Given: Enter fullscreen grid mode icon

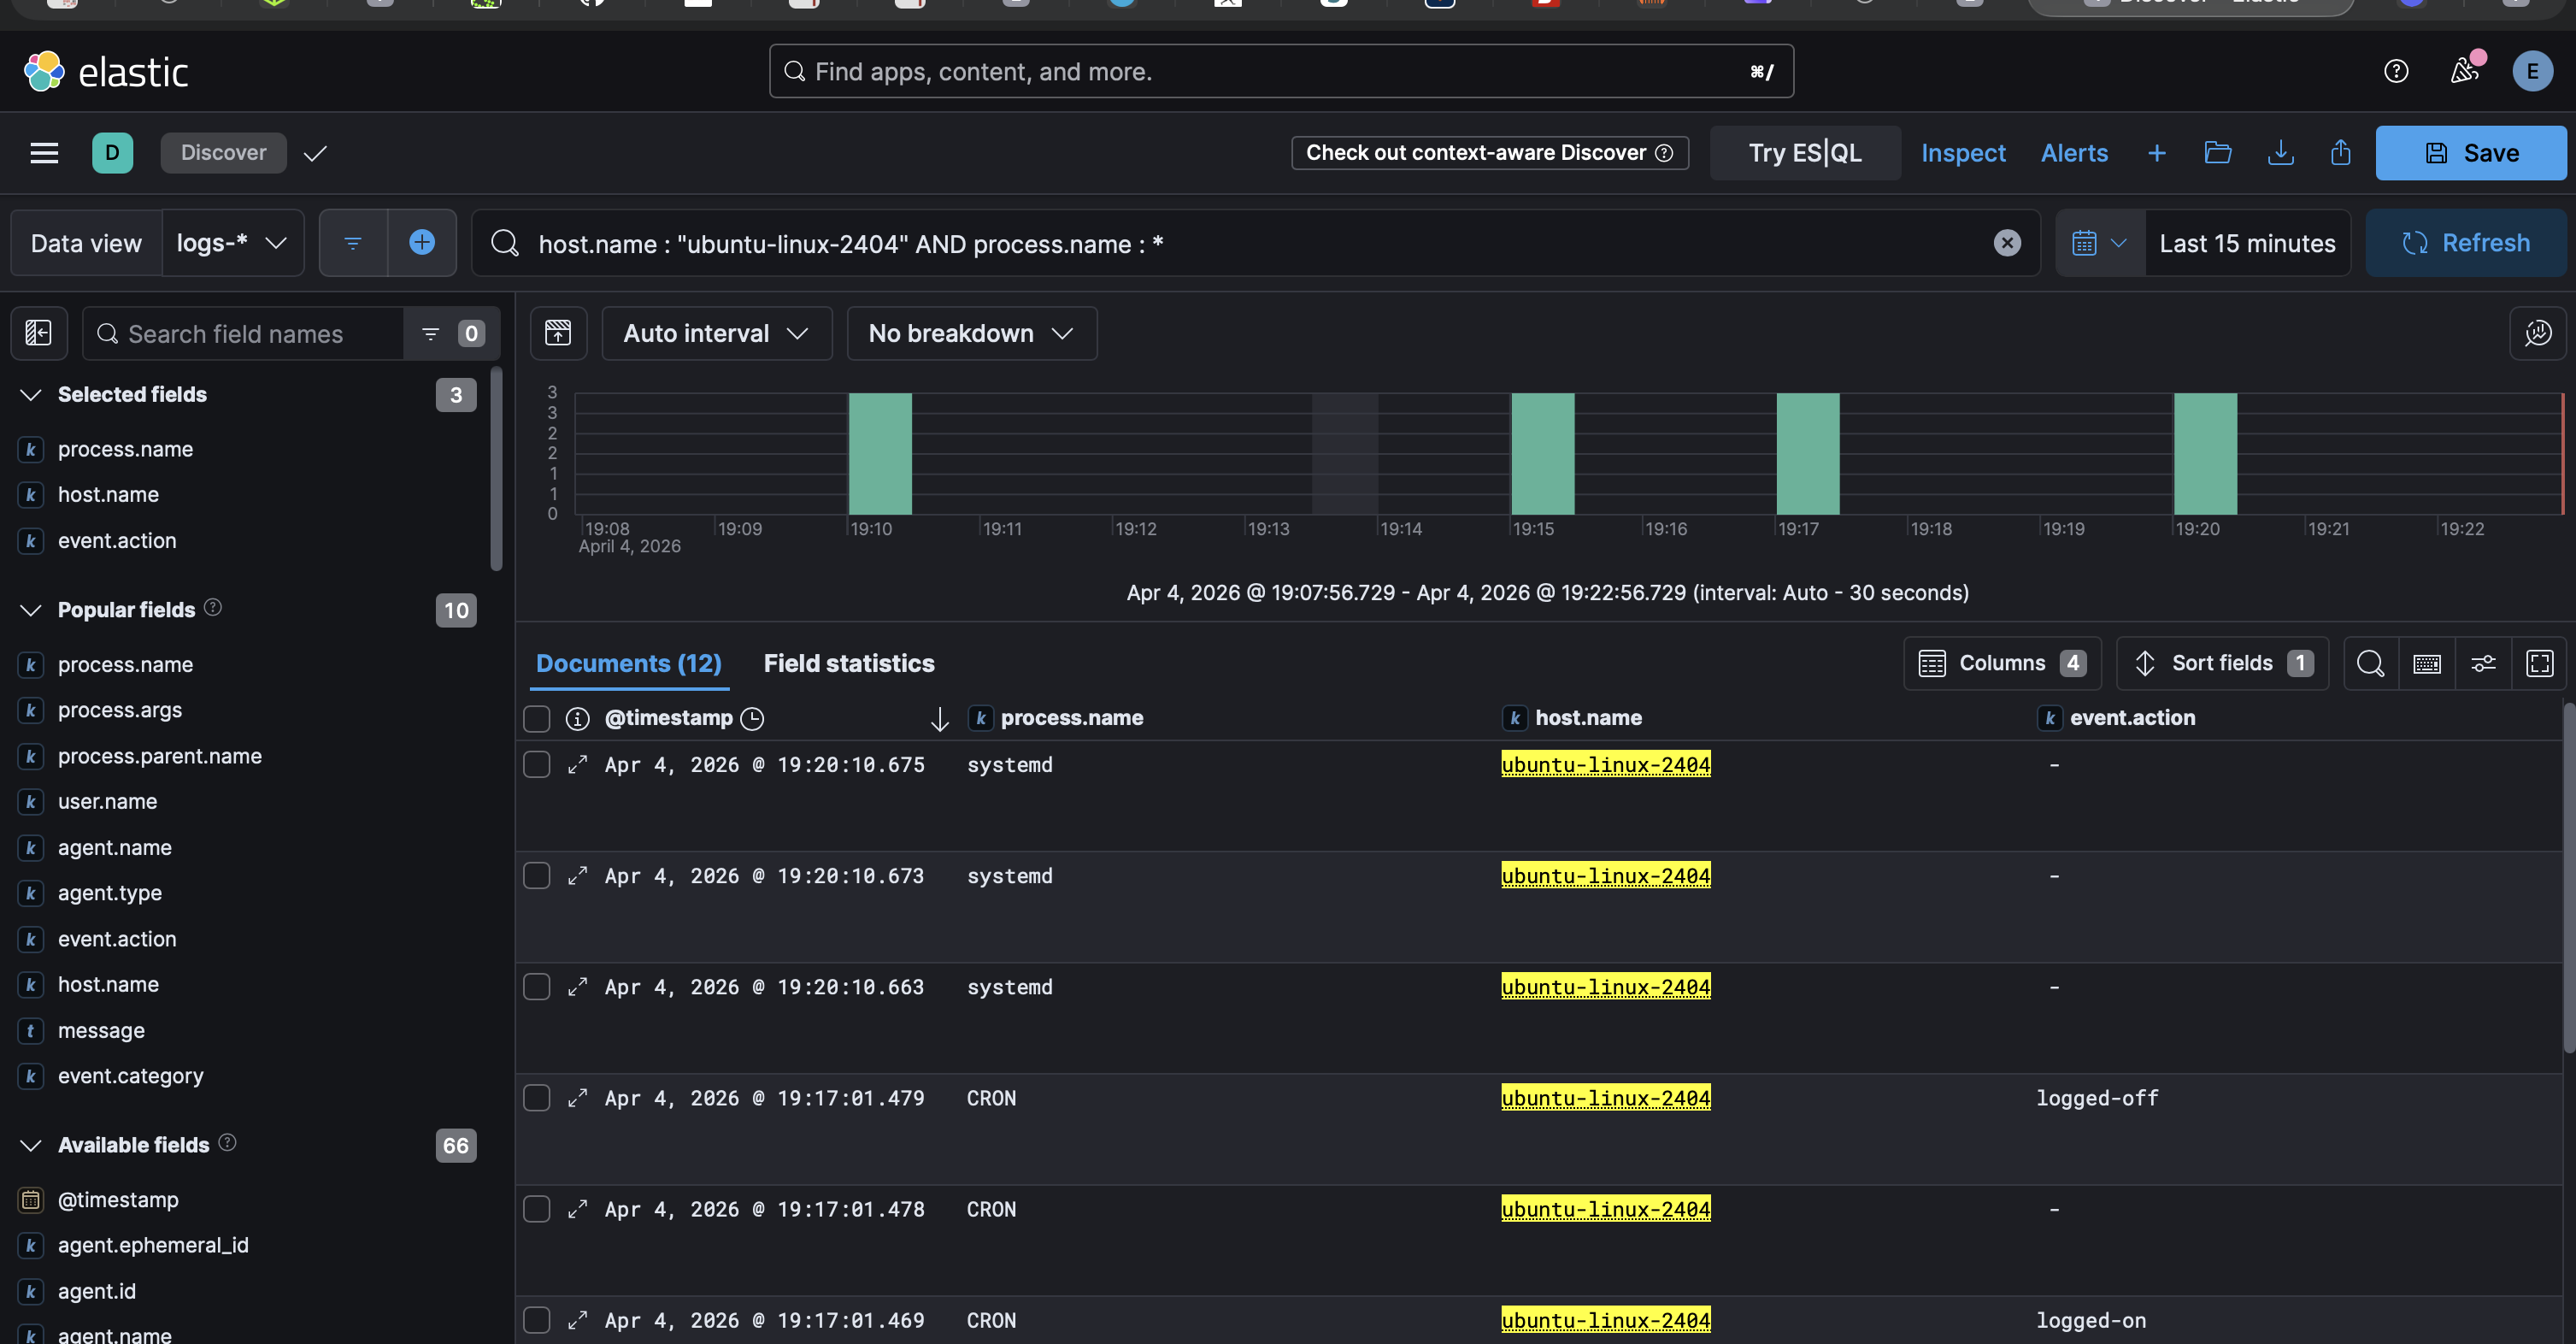Looking at the screenshot, I should point(2539,663).
